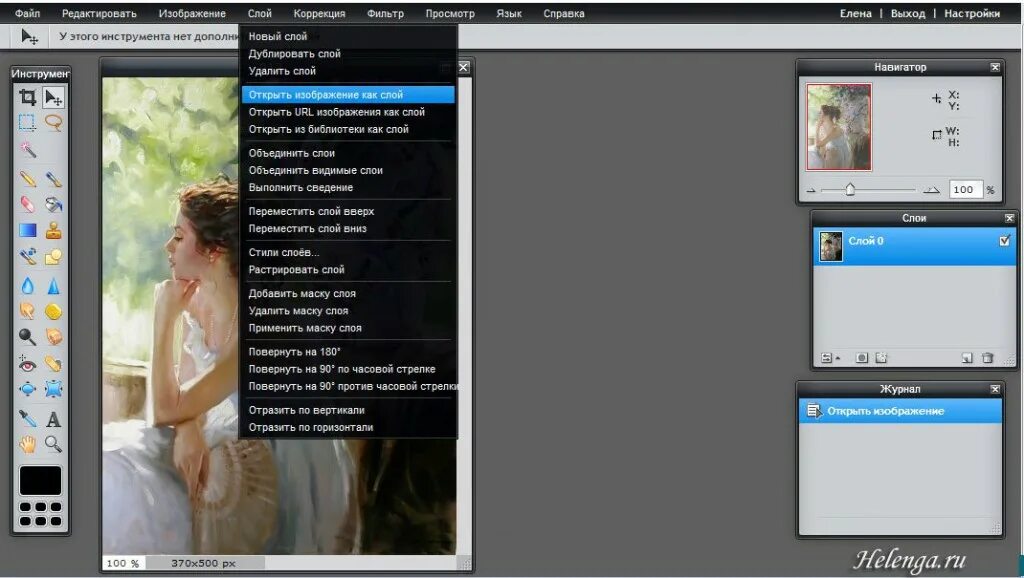The image size is (1024, 578).
Task: Open the color swatches grid below main color
Action: pos(40,514)
